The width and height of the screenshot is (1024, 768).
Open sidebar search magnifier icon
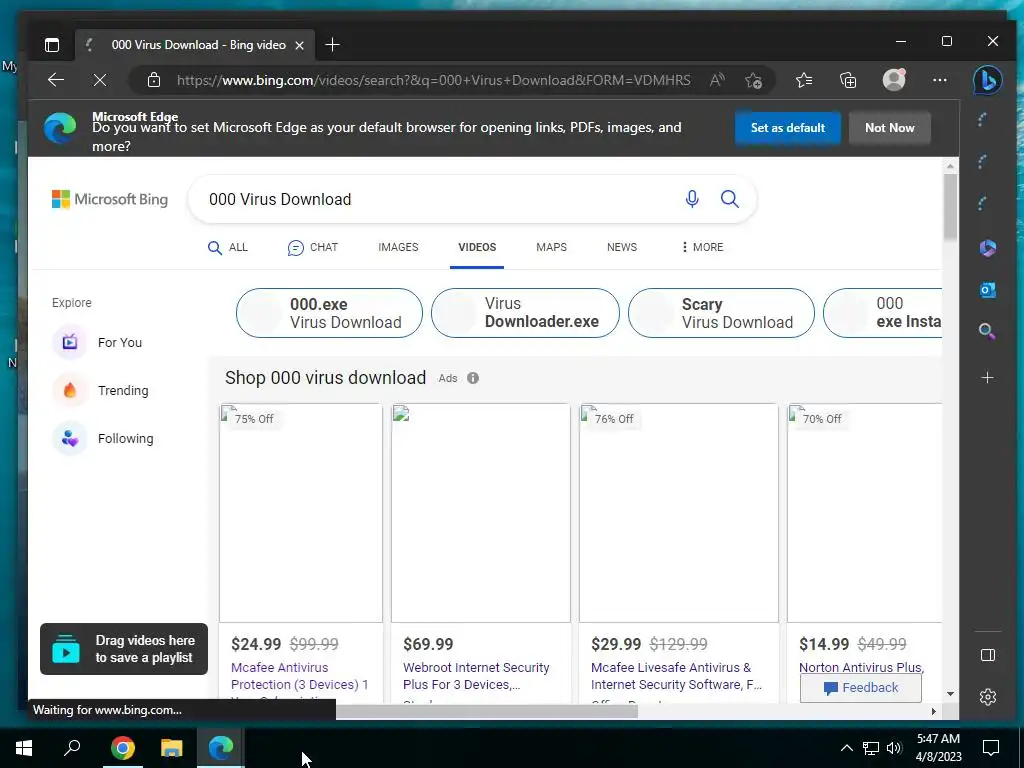coord(987,332)
